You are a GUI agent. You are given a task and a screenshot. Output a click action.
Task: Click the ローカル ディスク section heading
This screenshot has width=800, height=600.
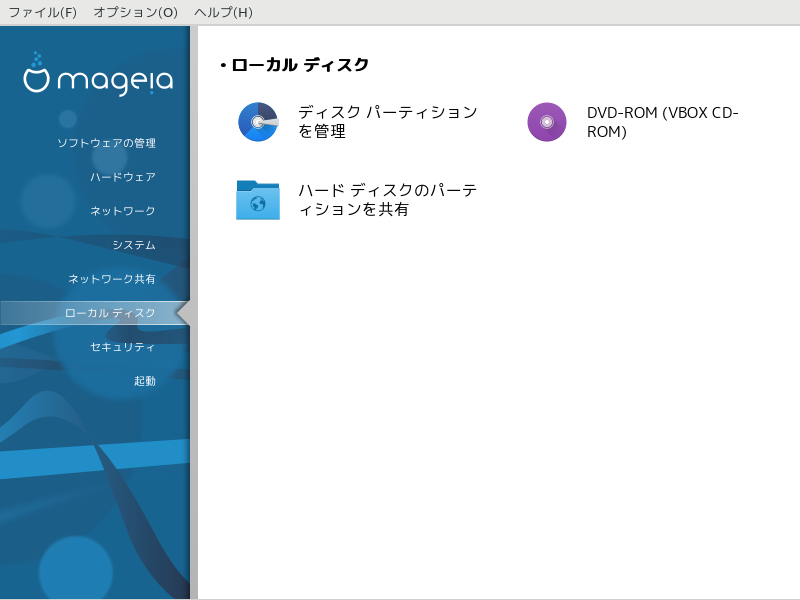(x=299, y=65)
